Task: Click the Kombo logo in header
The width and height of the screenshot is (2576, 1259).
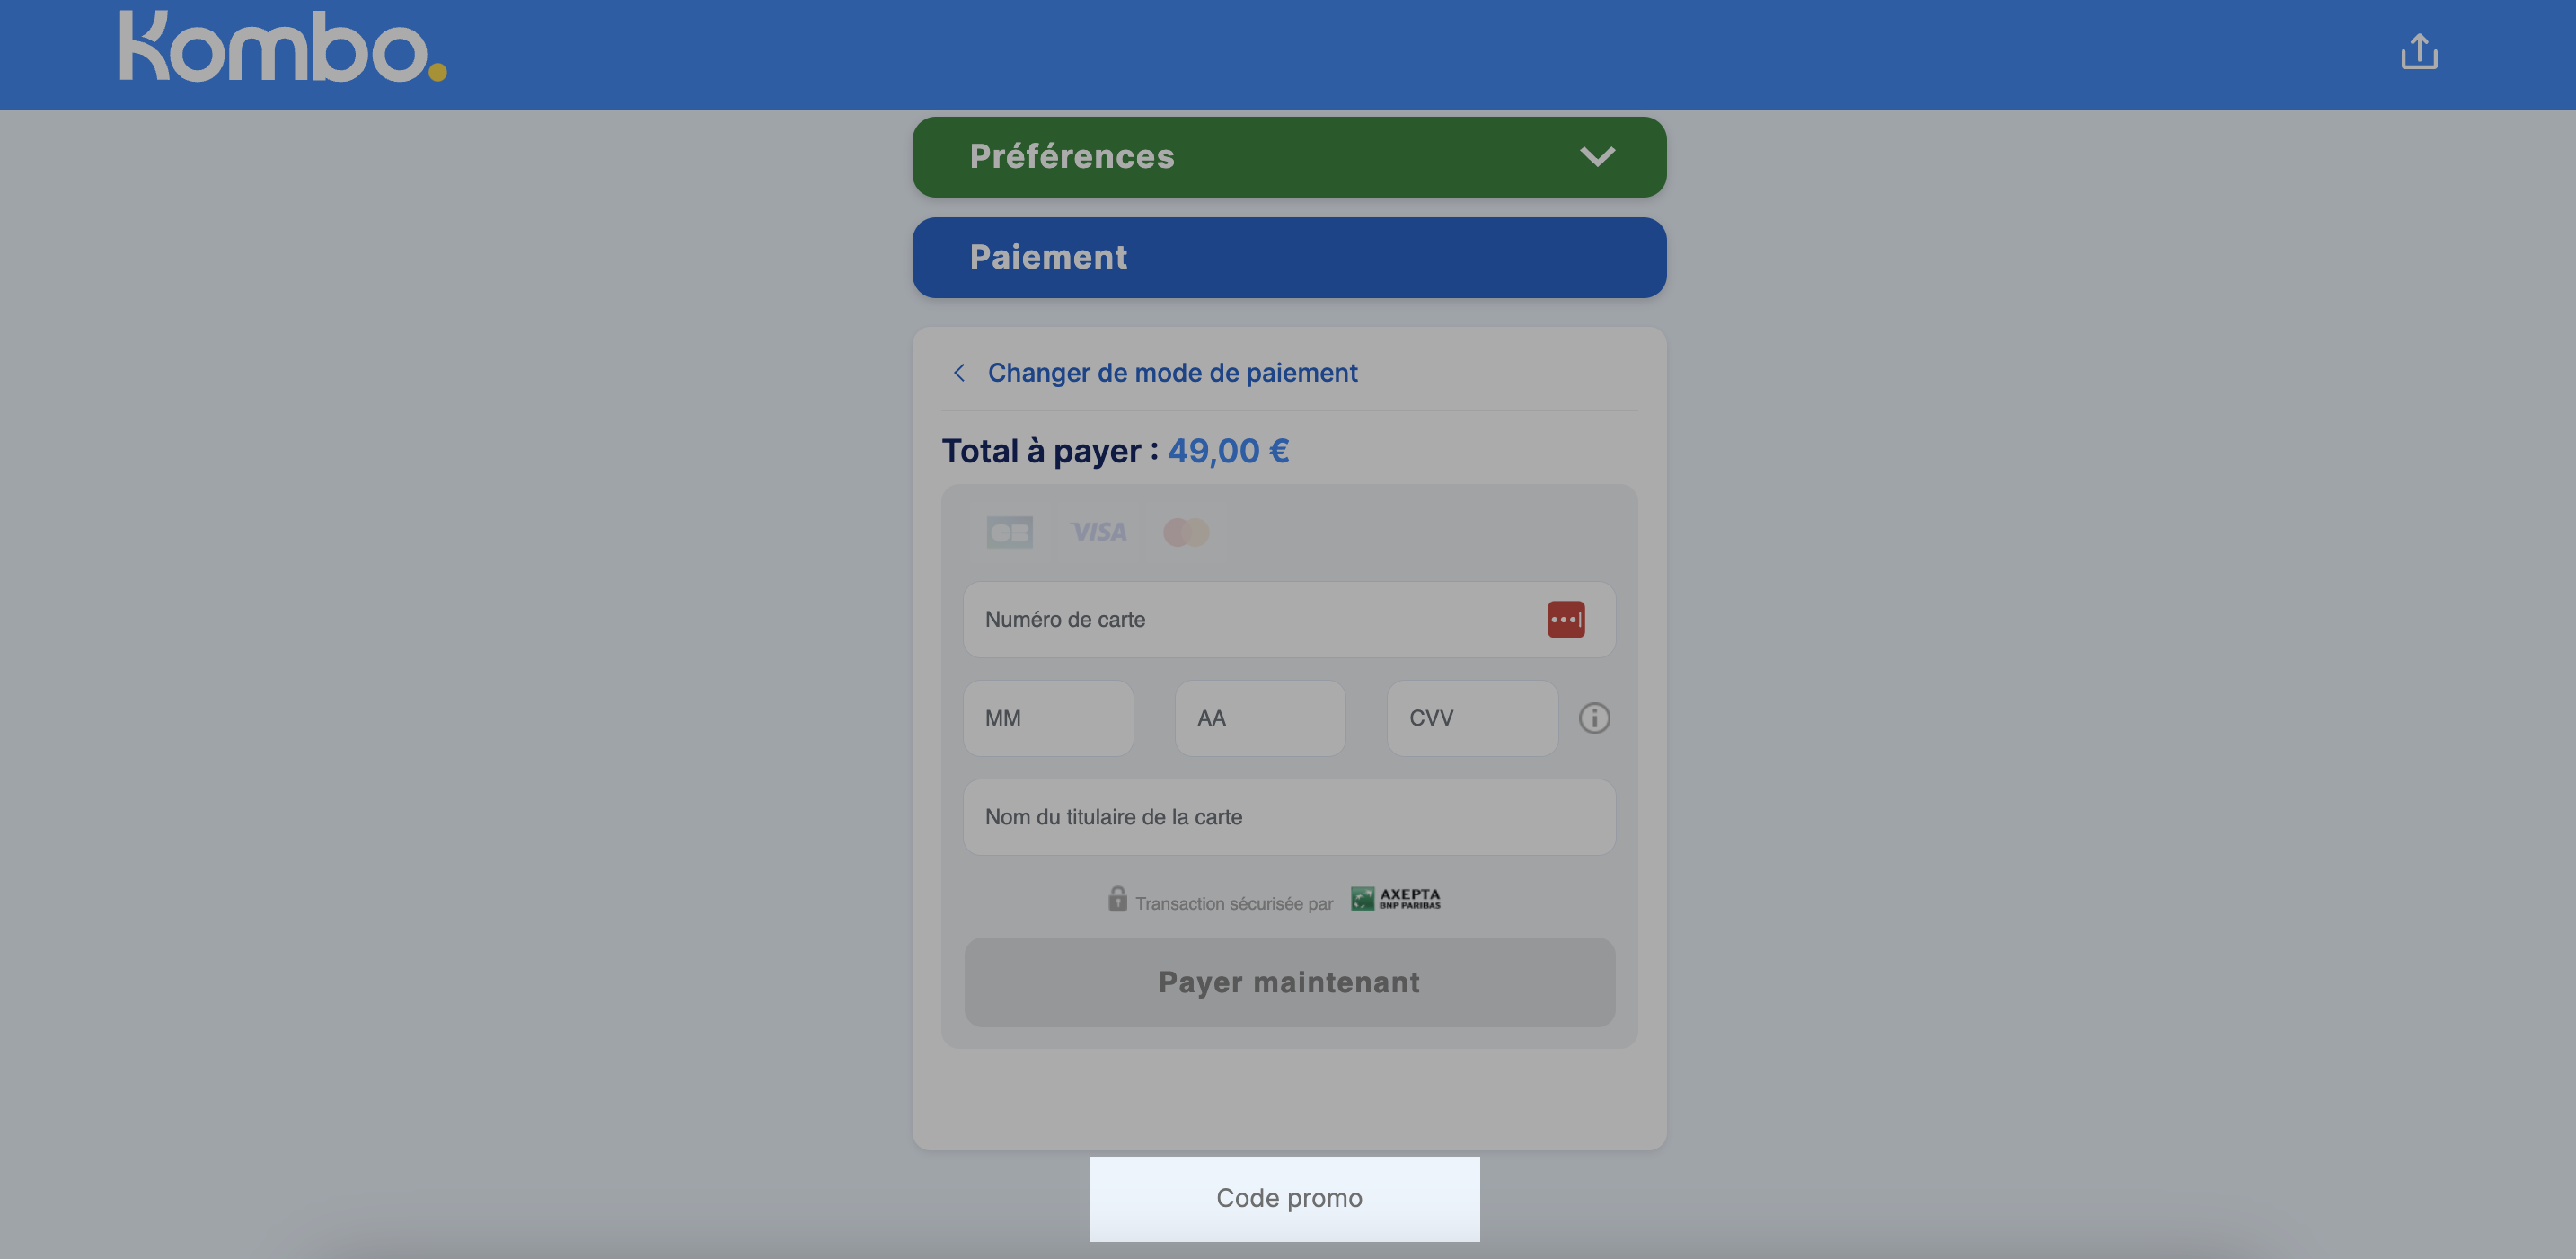Action: pos(283,46)
